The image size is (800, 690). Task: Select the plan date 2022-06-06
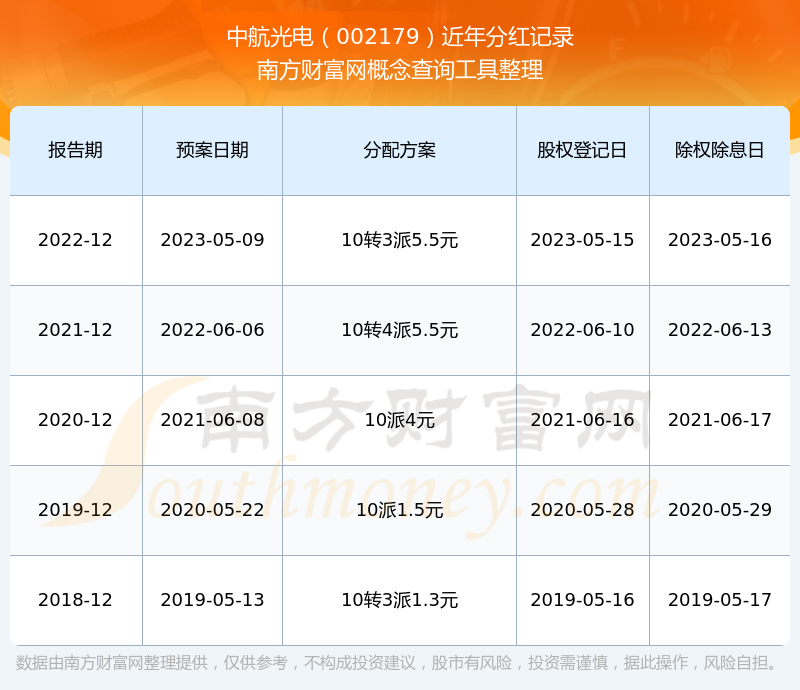pos(212,330)
